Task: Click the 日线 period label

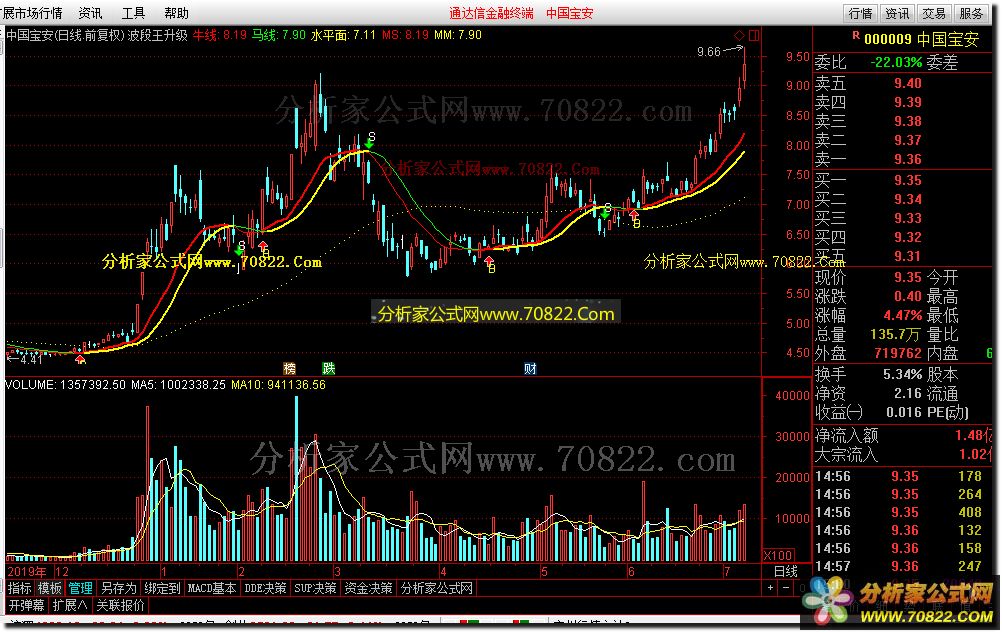Action: pyautogui.click(x=785, y=571)
